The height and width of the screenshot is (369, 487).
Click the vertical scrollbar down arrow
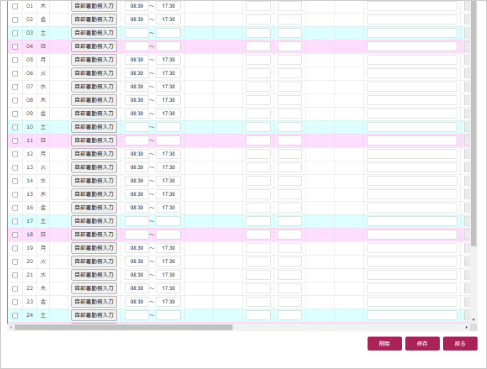tap(473, 320)
